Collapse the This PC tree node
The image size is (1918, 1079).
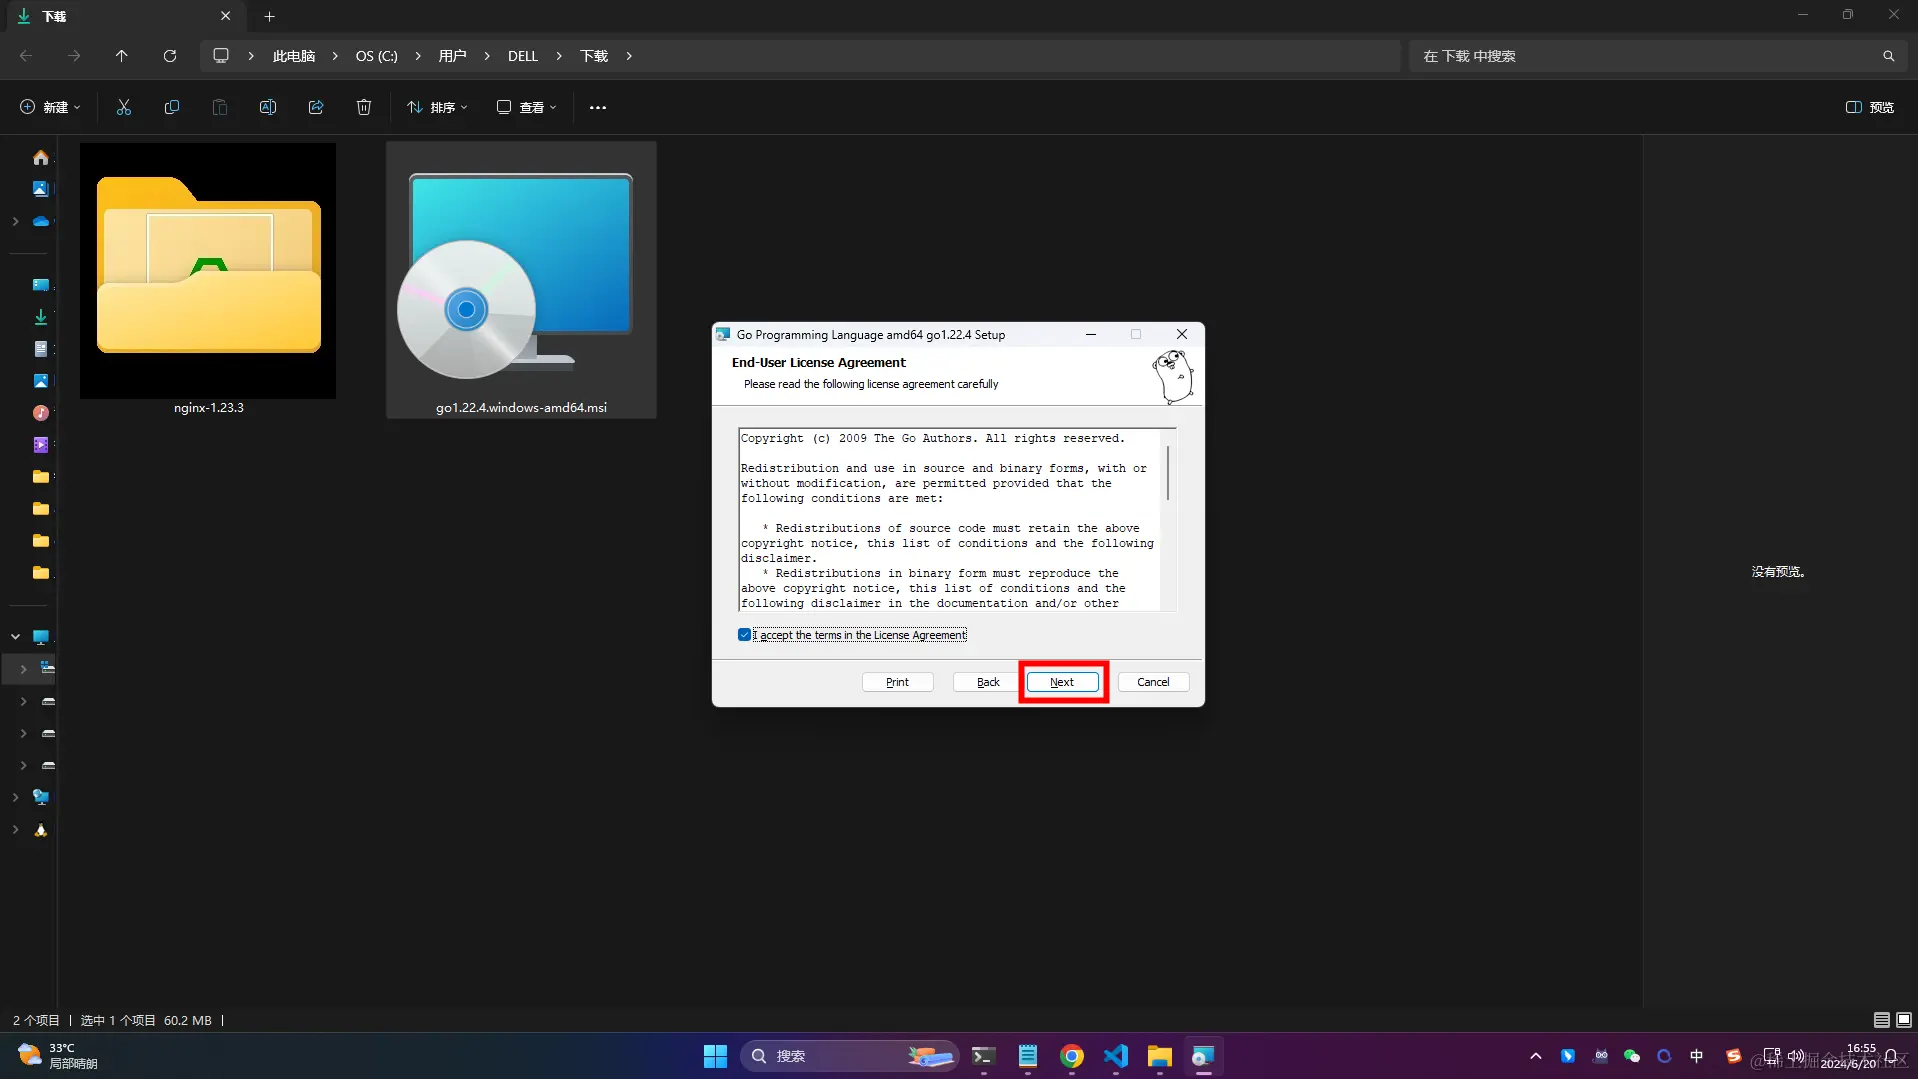(15, 637)
